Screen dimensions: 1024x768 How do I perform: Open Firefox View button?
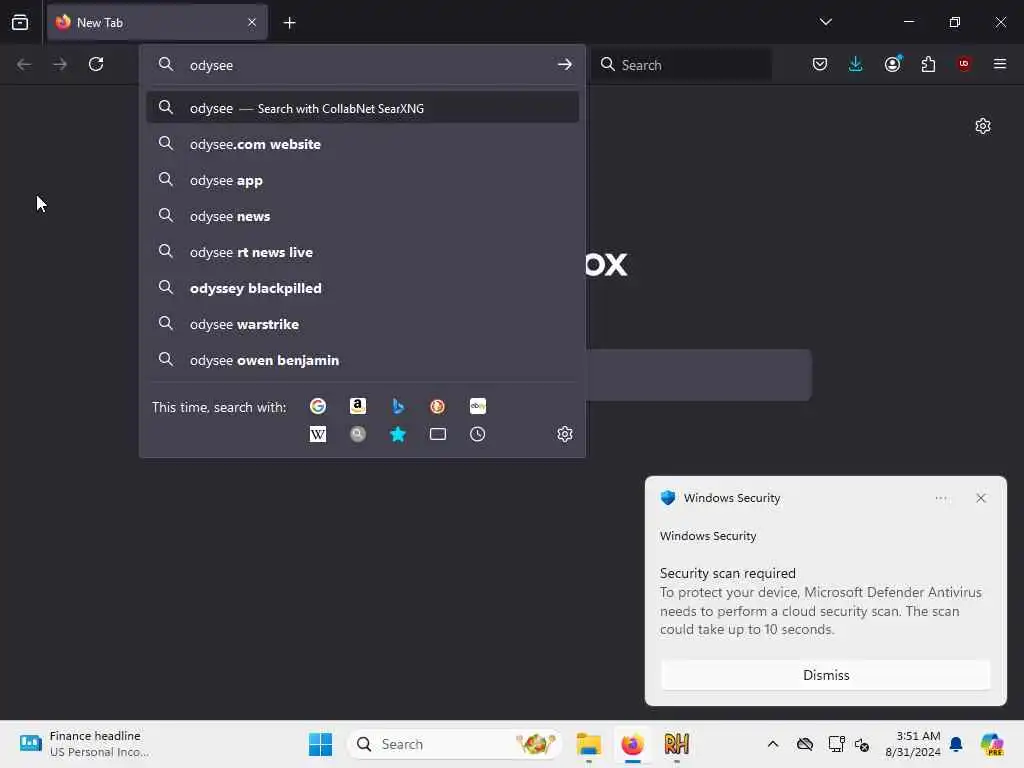point(20,22)
